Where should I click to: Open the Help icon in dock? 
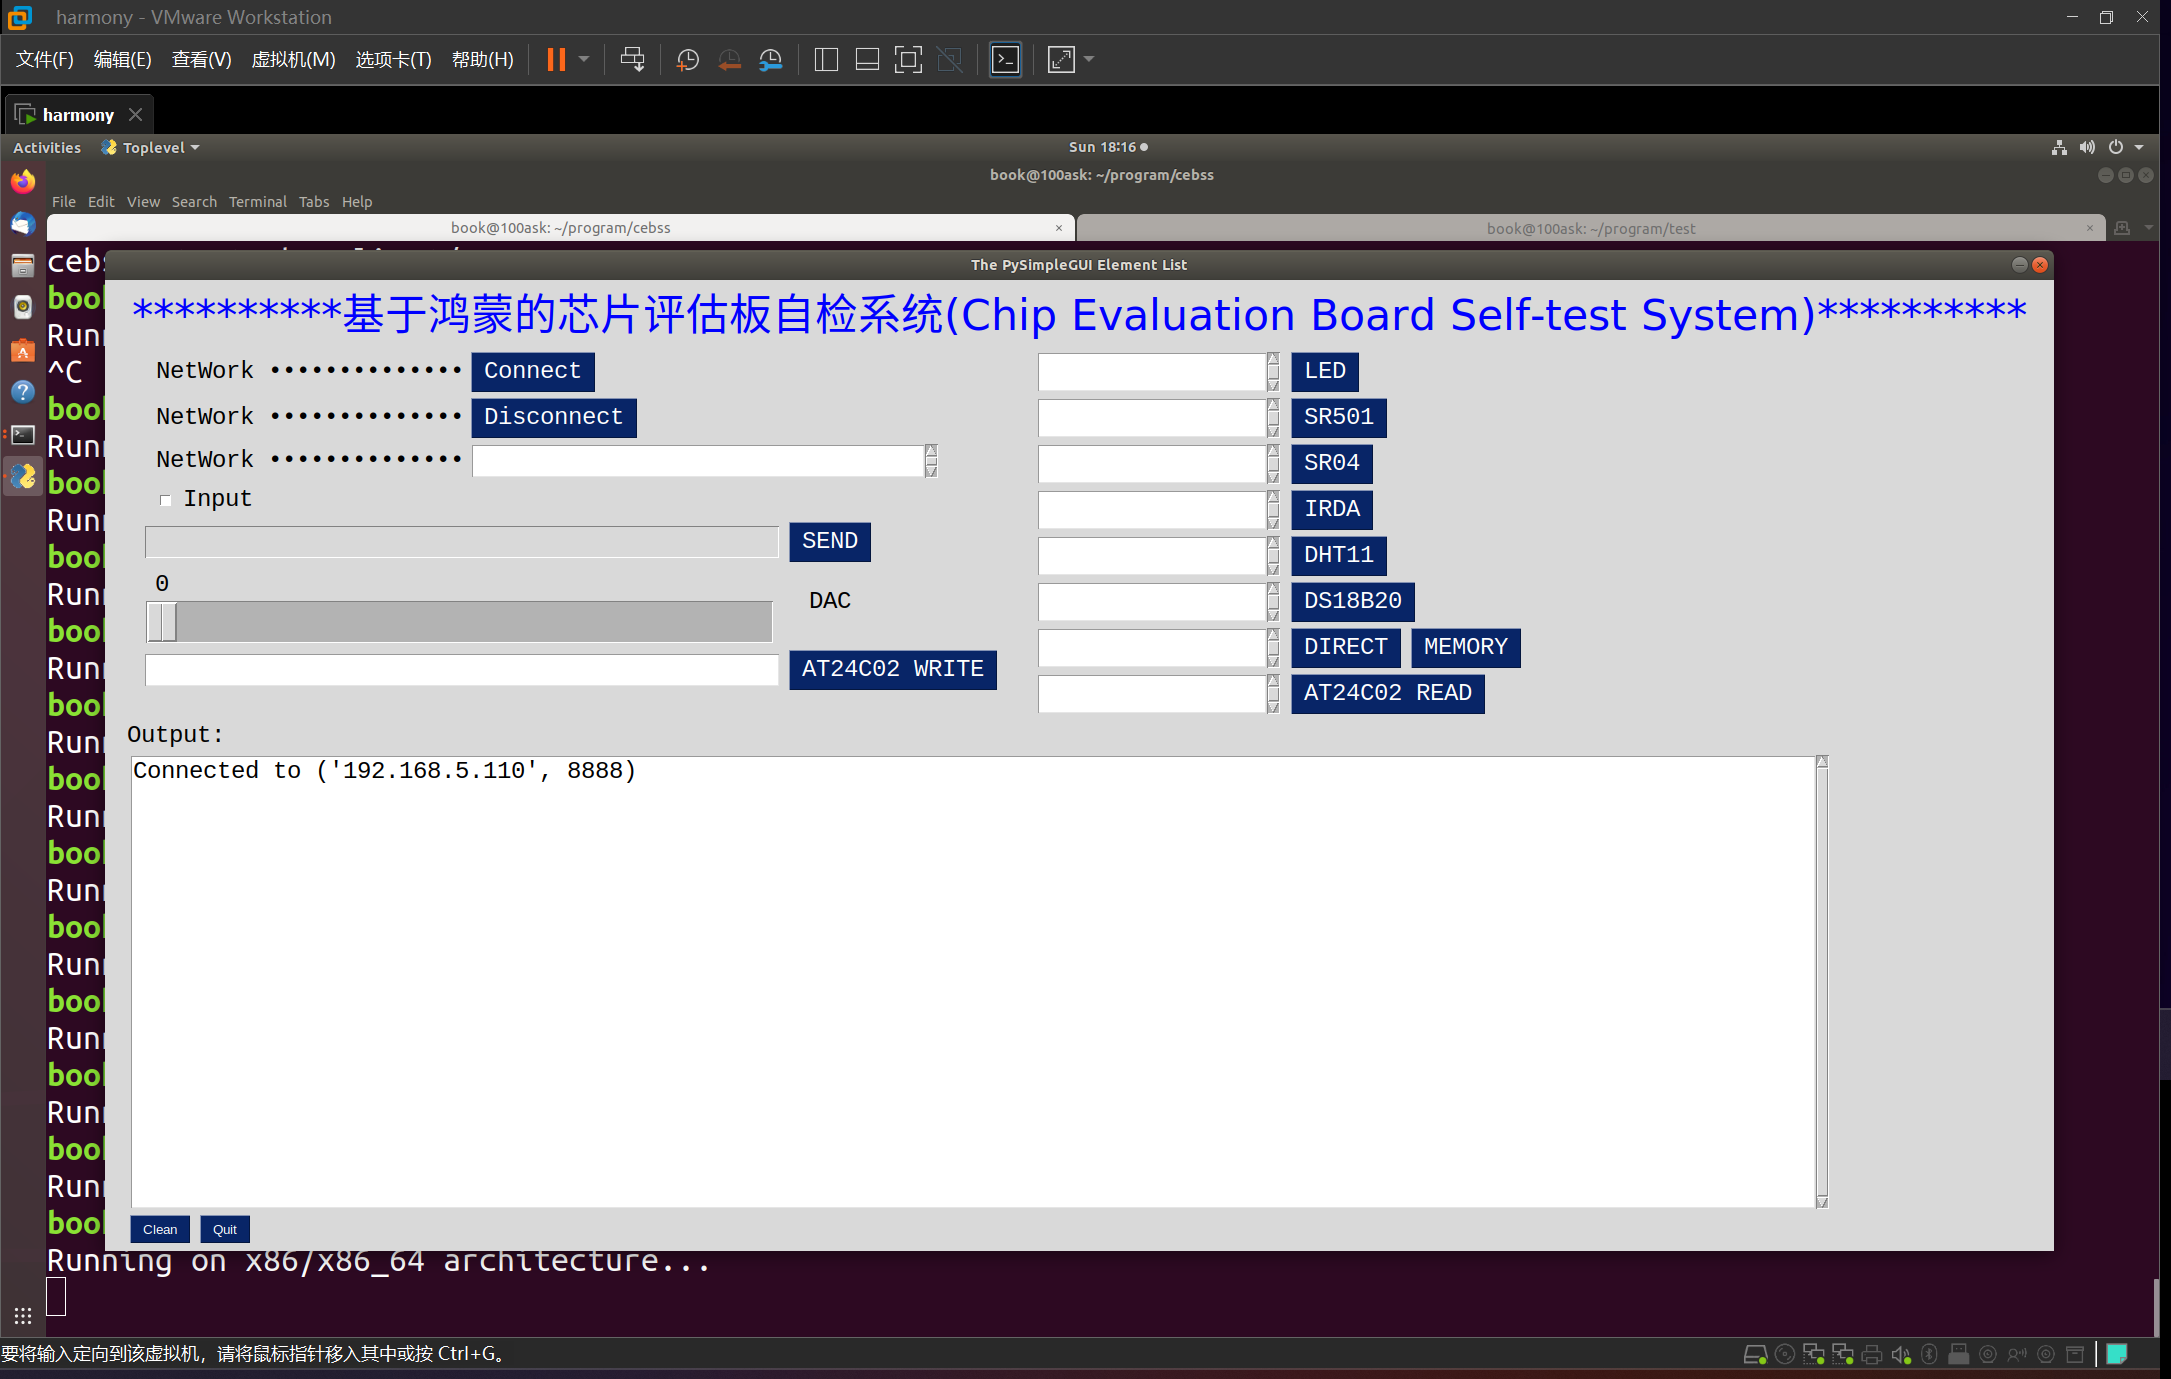(23, 392)
